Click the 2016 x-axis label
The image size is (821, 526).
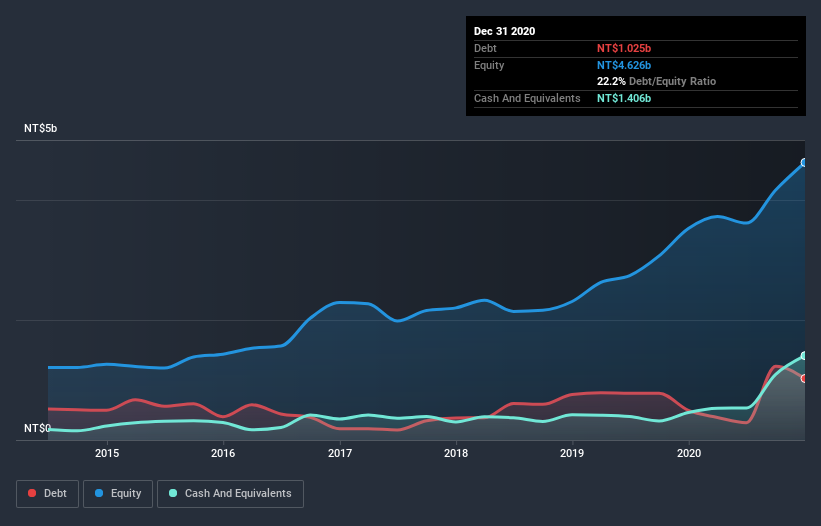(223, 453)
